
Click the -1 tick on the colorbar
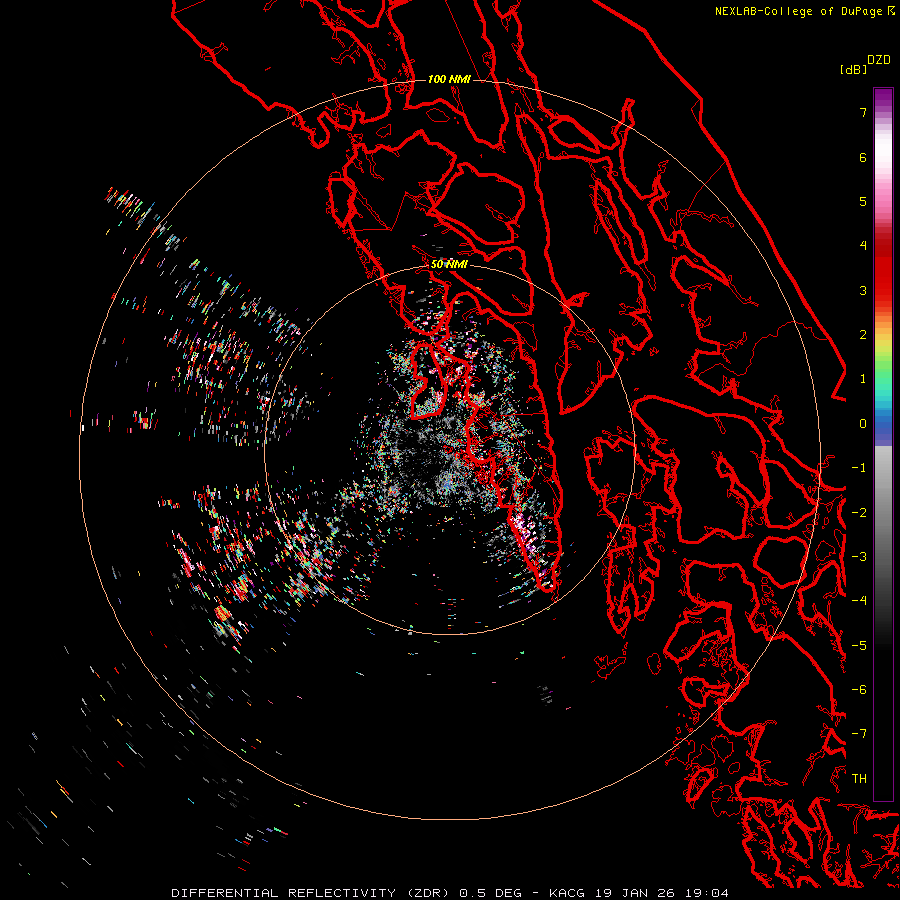859,468
